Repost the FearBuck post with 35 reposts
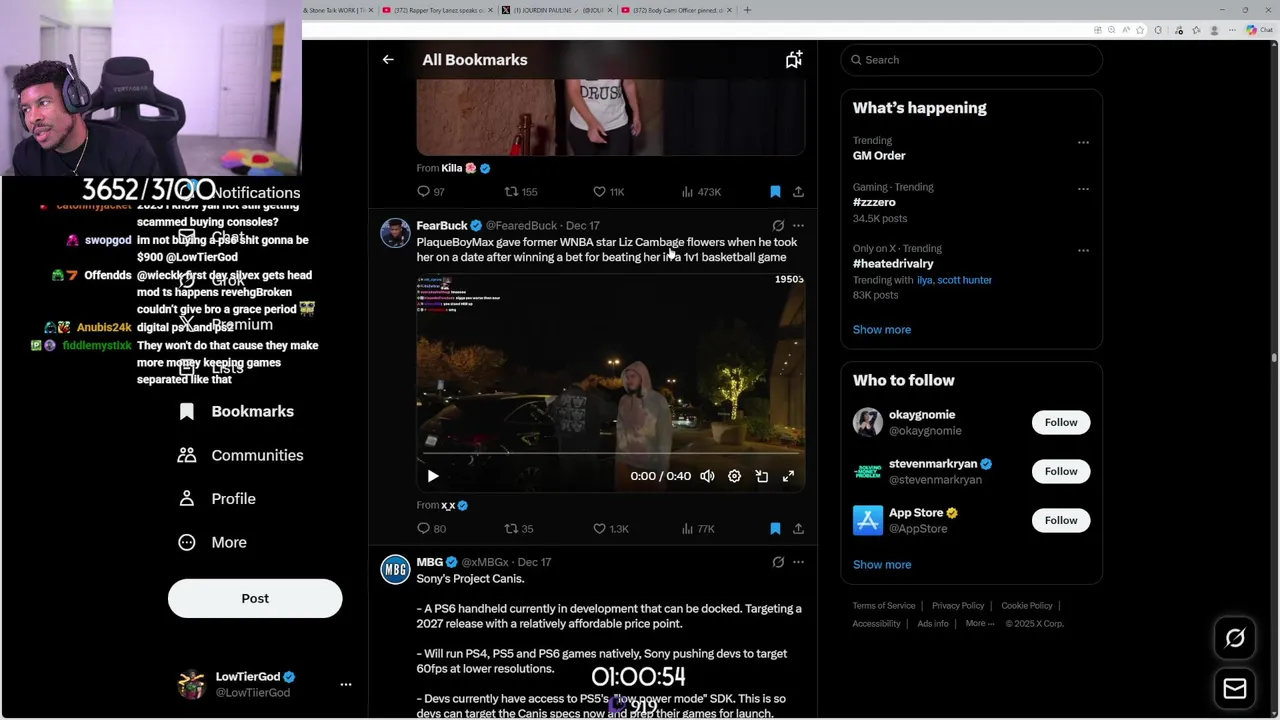Image resolution: width=1280 pixels, height=720 pixels. click(519, 528)
